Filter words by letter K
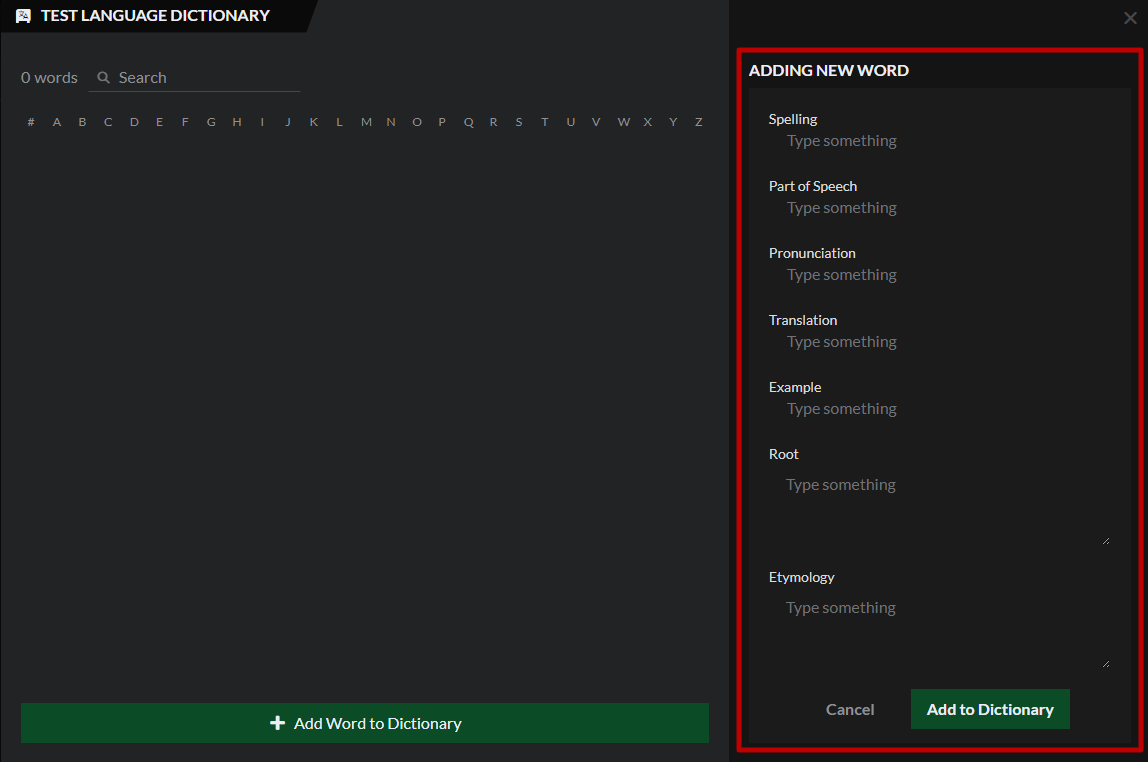 pos(313,122)
